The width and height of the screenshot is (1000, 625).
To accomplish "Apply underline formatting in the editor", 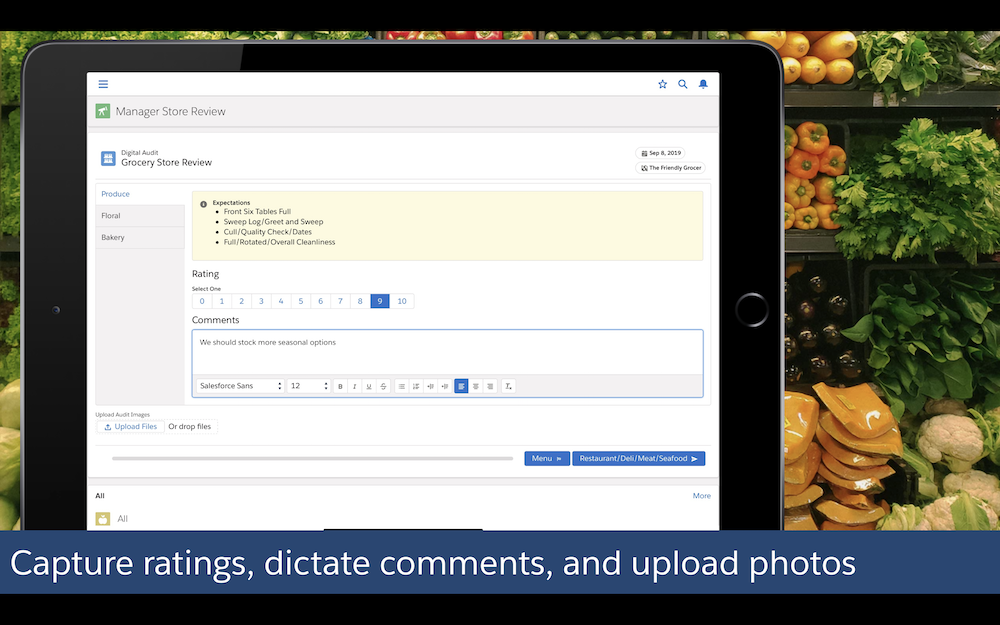I will [x=369, y=386].
